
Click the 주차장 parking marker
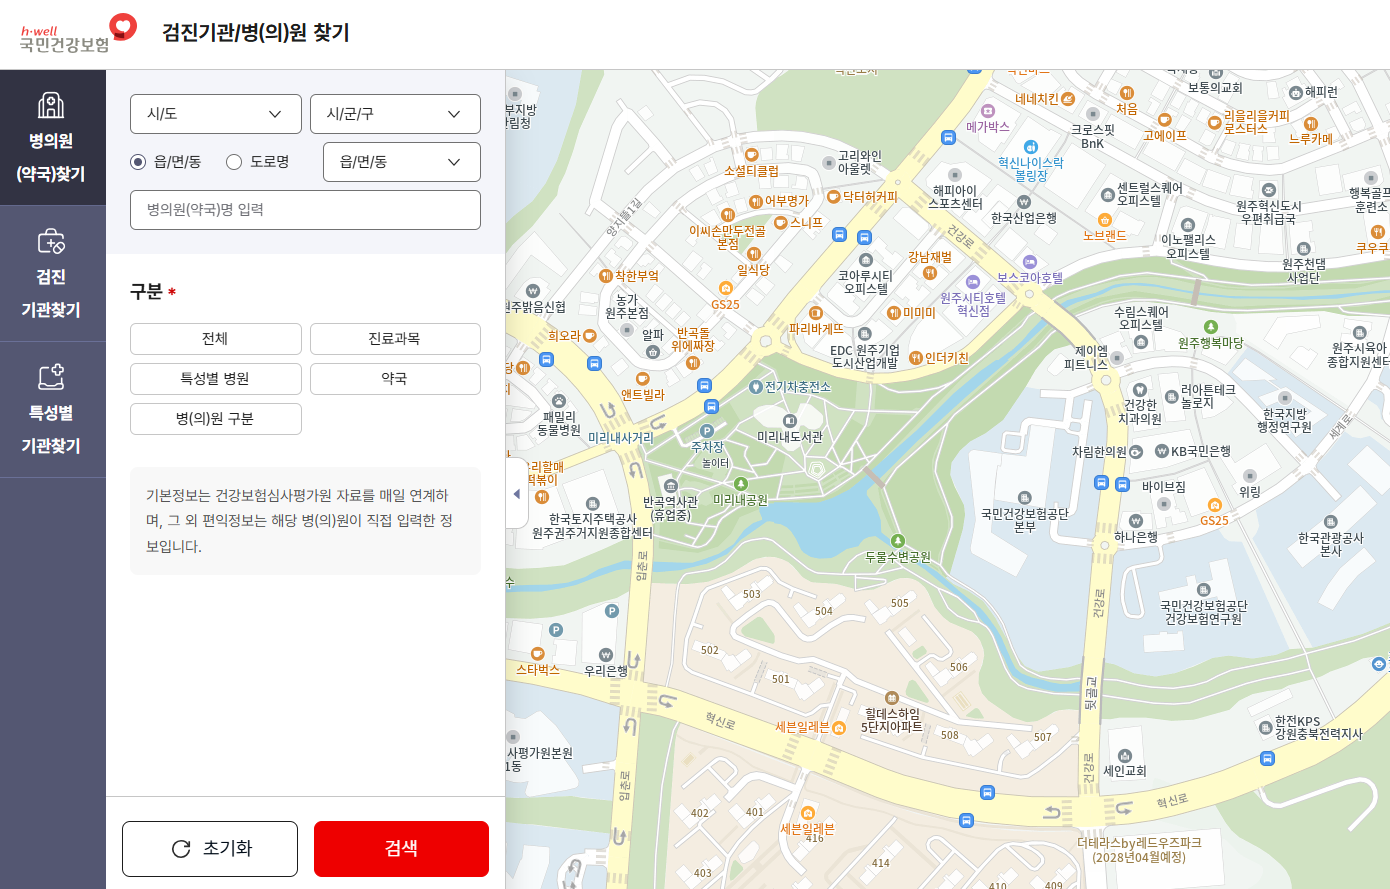click(x=707, y=432)
